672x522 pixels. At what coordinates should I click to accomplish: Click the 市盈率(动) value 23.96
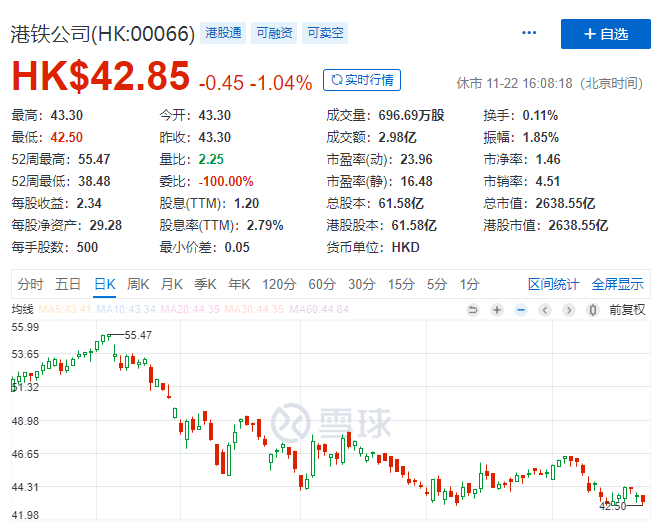pyautogui.click(x=416, y=159)
